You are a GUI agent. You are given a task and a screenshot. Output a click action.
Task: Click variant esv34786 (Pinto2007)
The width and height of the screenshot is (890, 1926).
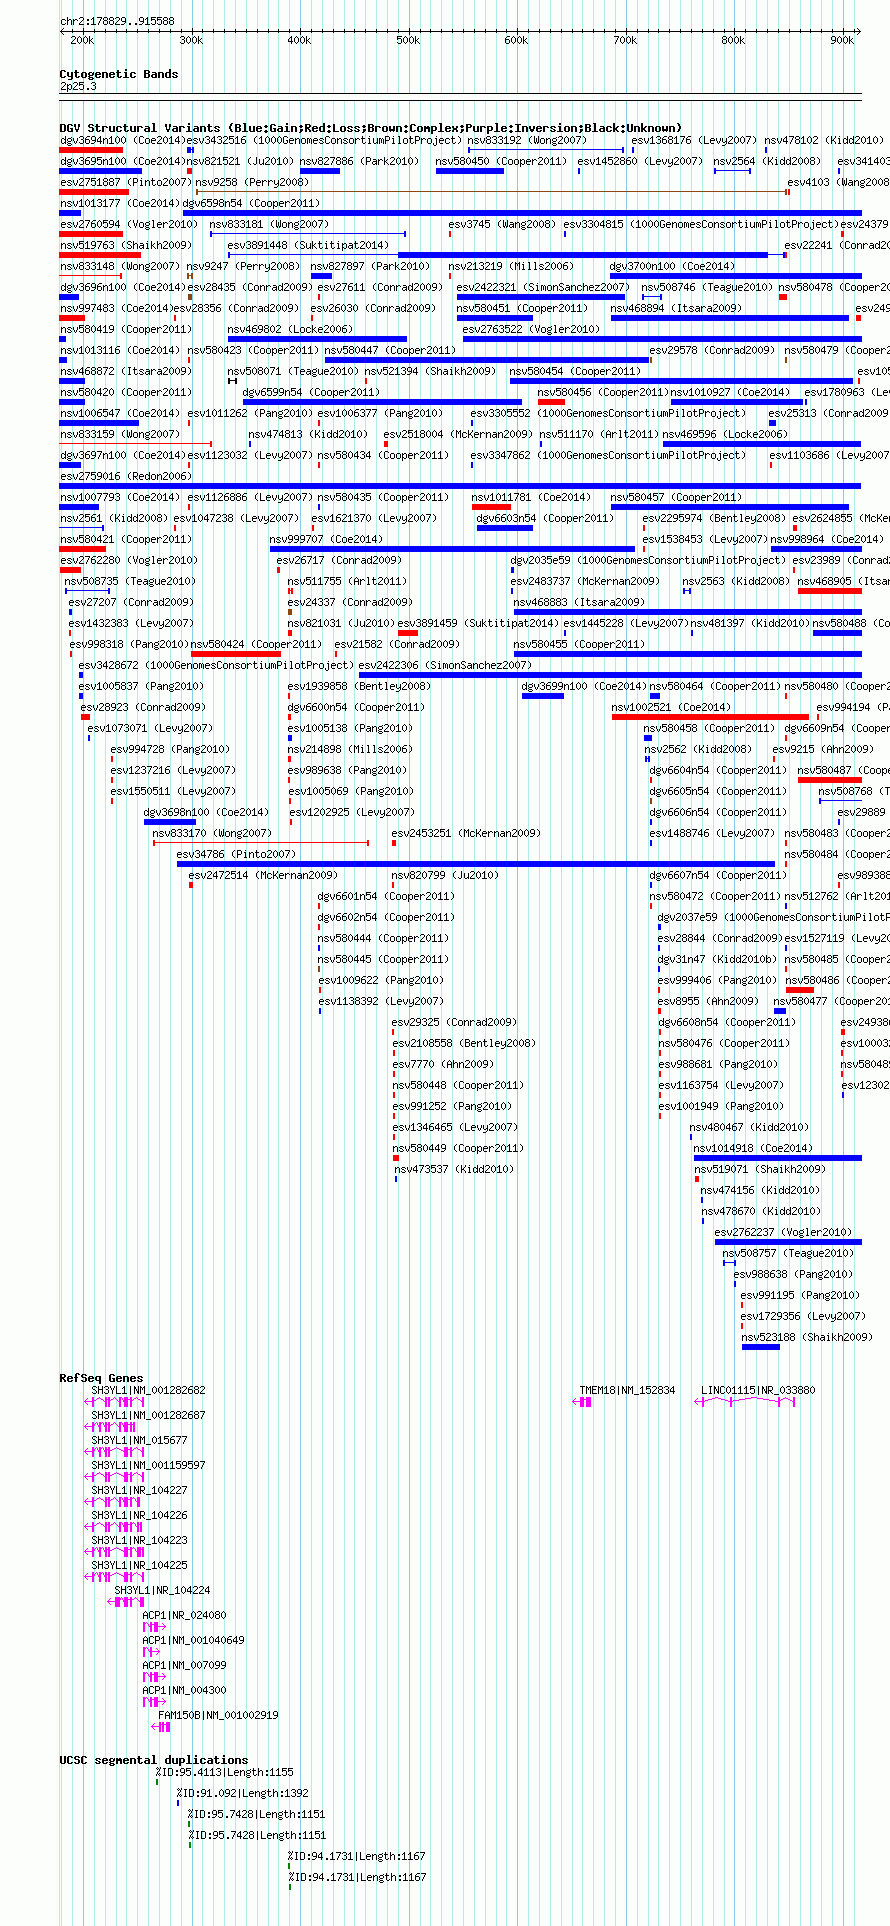[x=237, y=855]
